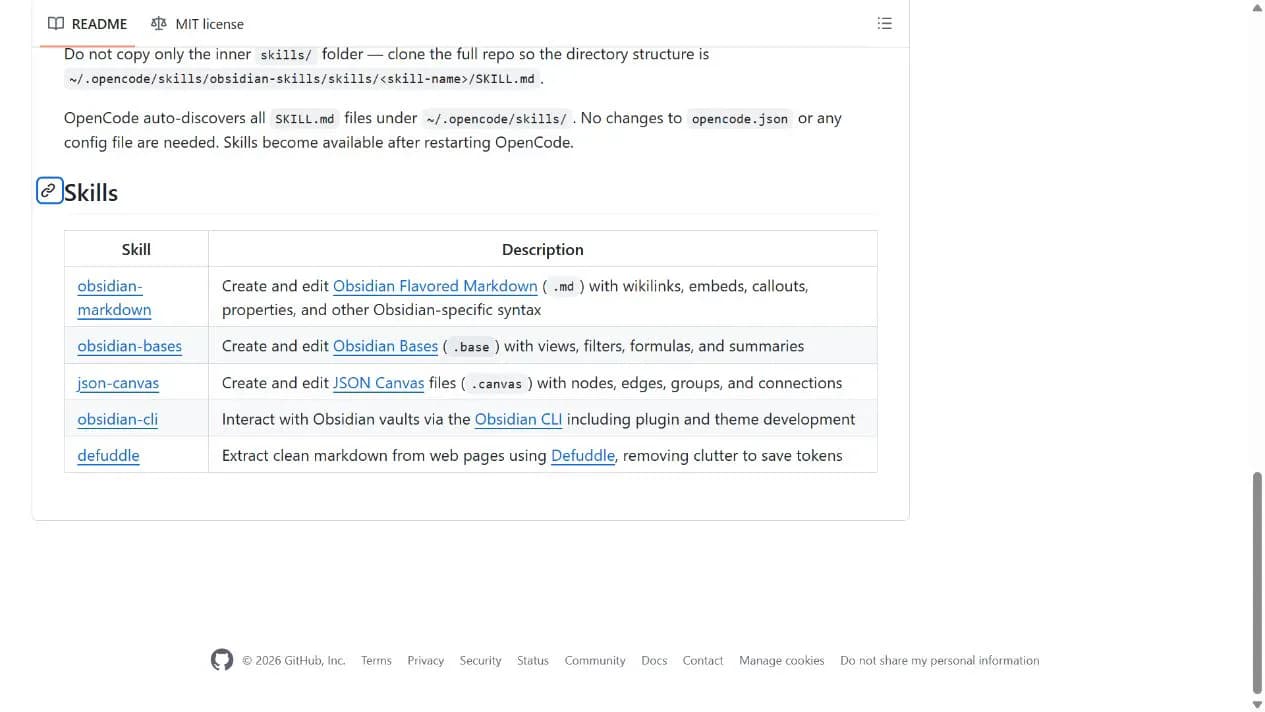Click the scrollbar down arrow
Image resolution: width=1265 pixels, height=712 pixels.
[1257, 704]
